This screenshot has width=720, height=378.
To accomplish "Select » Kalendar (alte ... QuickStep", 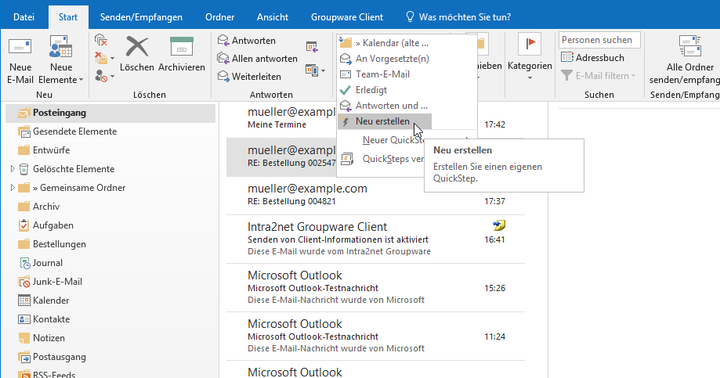I will (384, 43).
